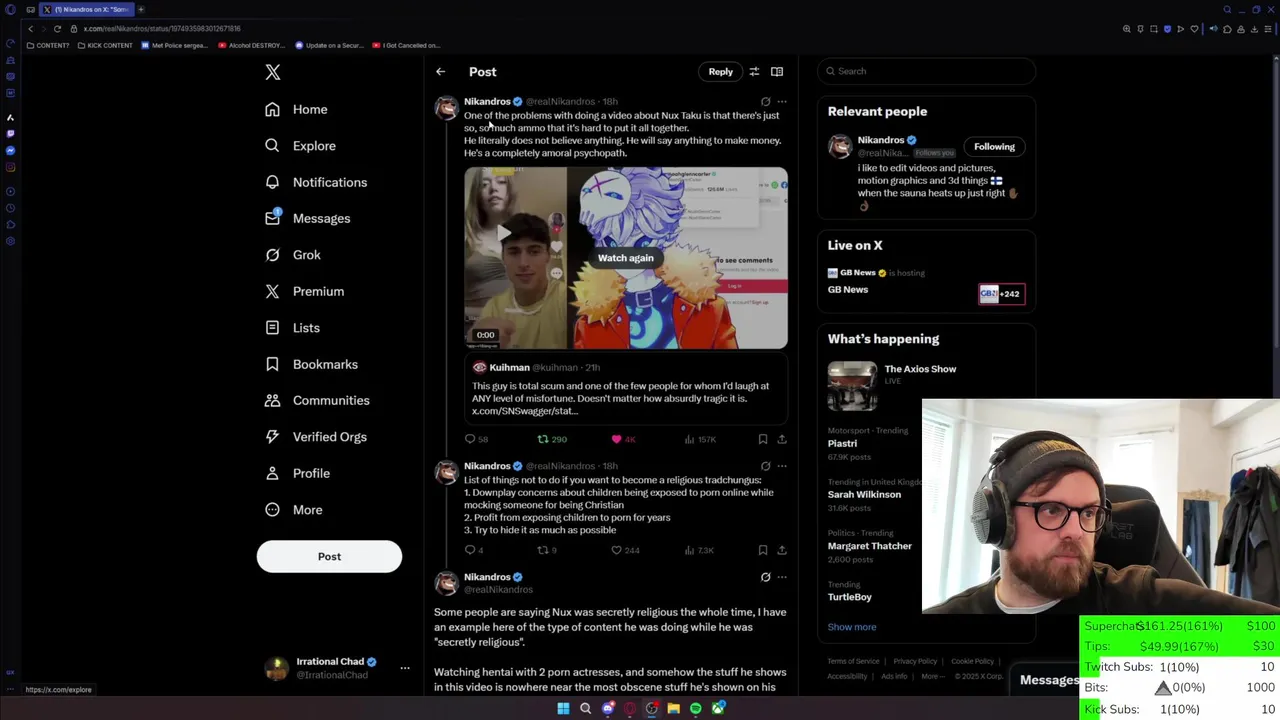Click Watch again on the video
The image size is (1280, 720).
(626, 258)
